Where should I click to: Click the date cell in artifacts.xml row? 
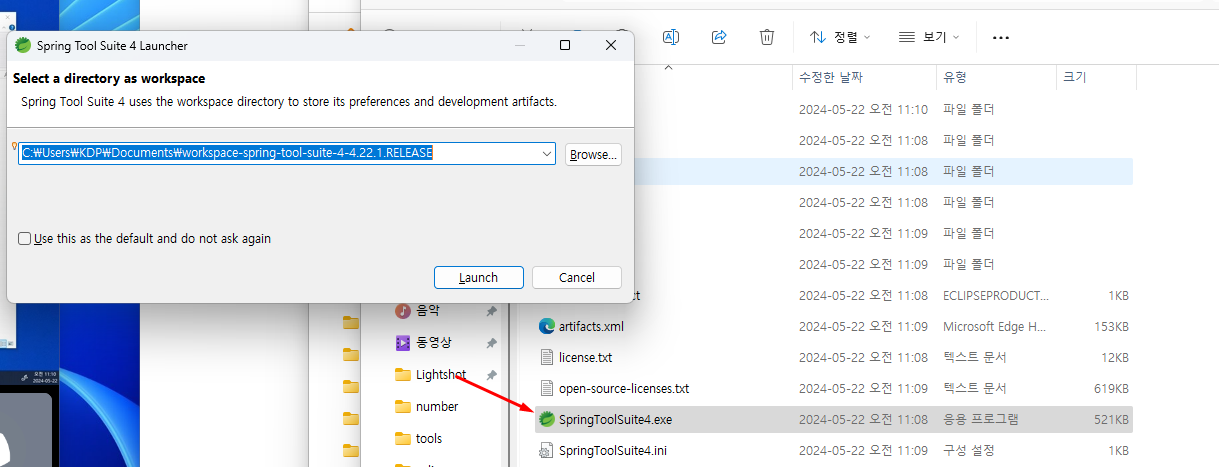pyautogui.click(x=863, y=326)
